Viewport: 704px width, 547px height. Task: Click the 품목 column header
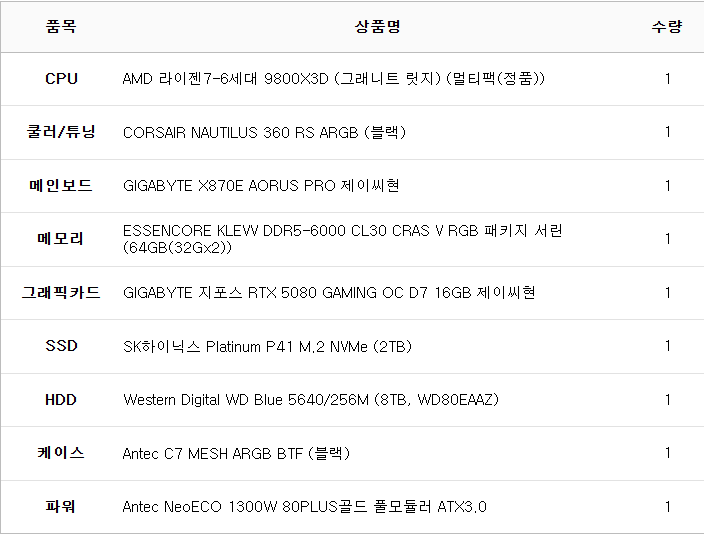tap(61, 27)
